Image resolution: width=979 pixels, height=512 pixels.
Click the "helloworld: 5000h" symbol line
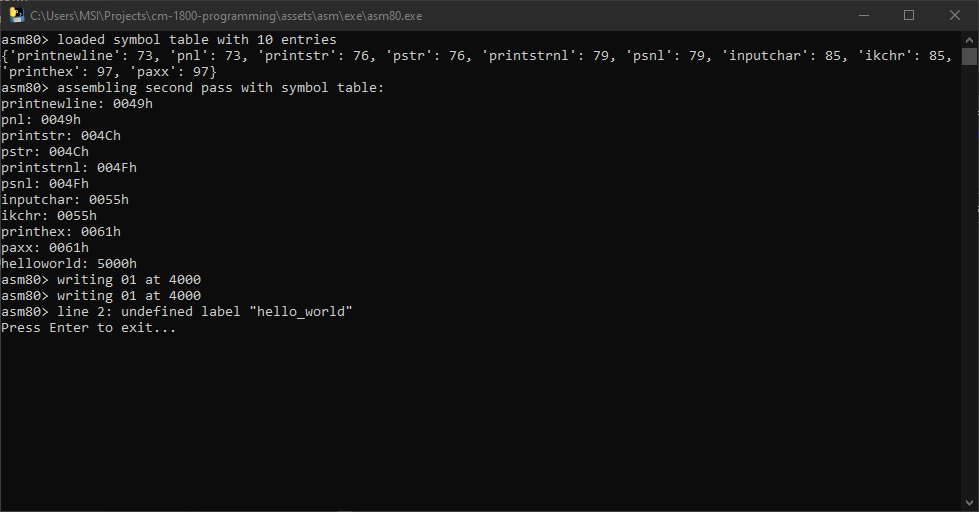click(69, 264)
